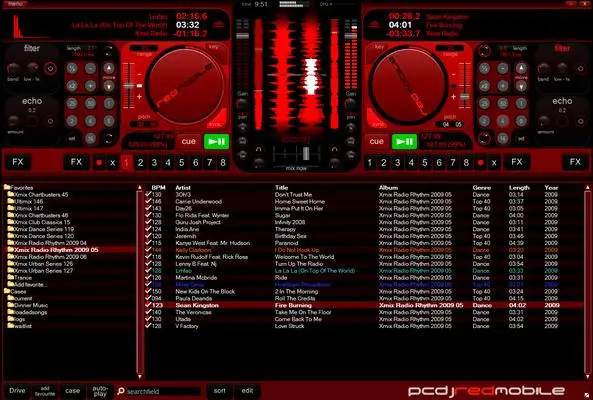Hit the left deck cue button
This screenshot has width=593, height=400.
pos(188,141)
